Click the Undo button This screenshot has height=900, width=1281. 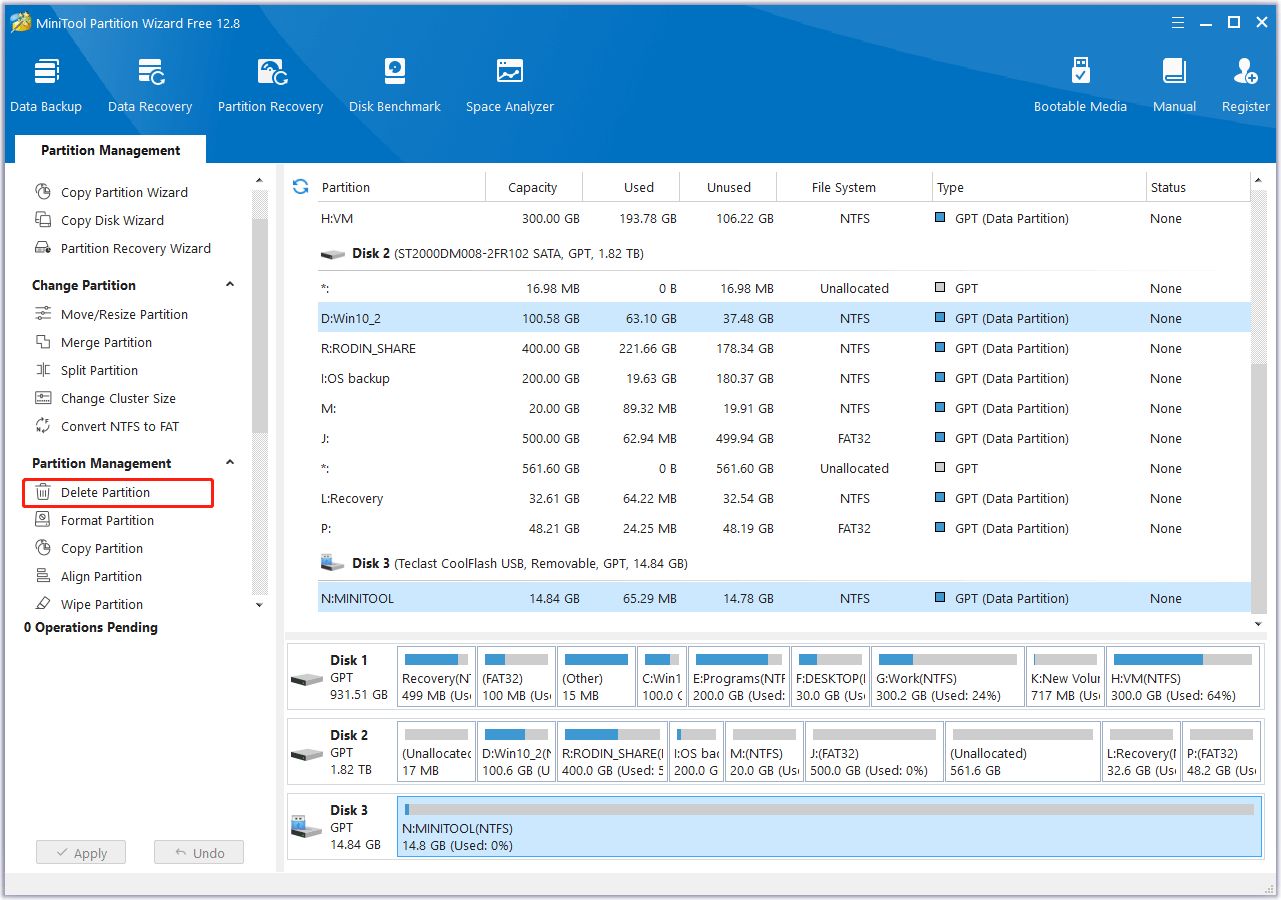[199, 853]
